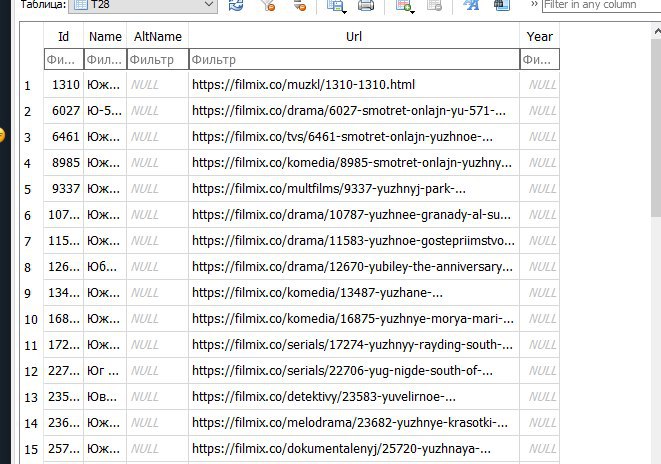Select Name cell 'Ю-5...' in row 2
The height and width of the screenshot is (464, 661).
point(105,111)
